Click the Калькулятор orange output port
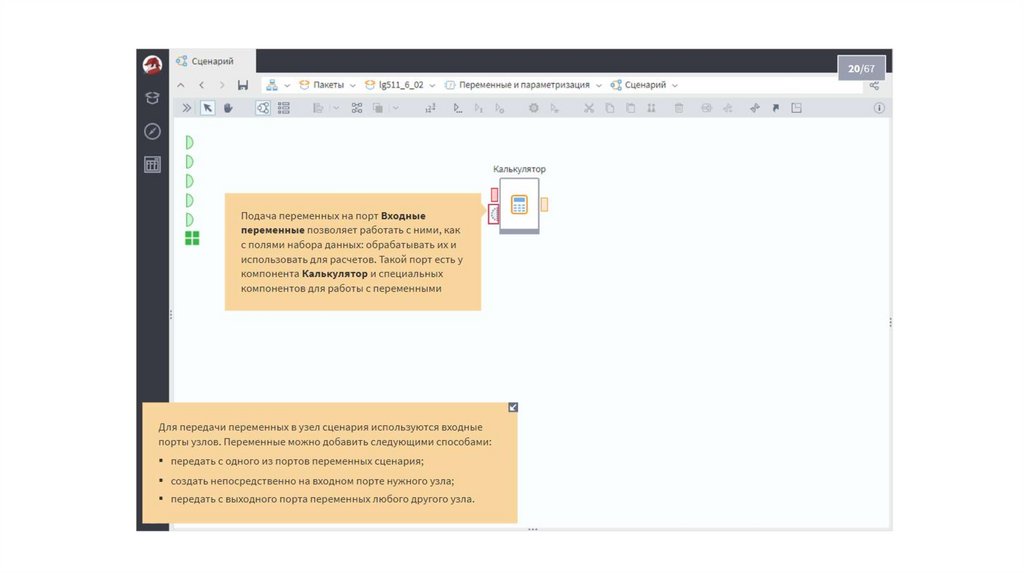Image resolution: width=1024 pixels, height=574 pixels. [x=544, y=204]
